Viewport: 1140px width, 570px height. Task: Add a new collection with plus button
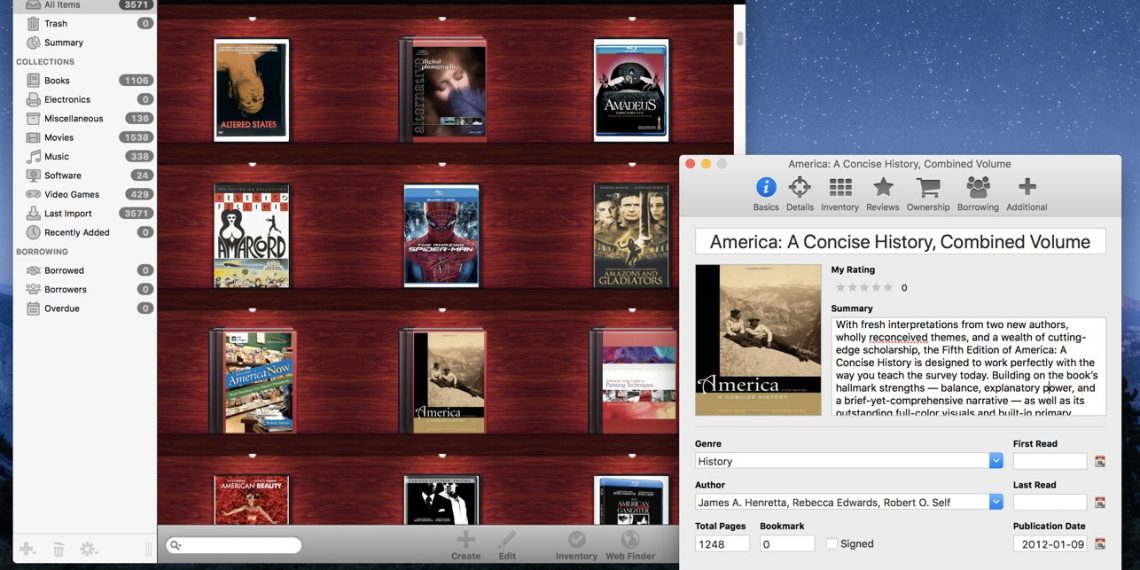point(27,549)
